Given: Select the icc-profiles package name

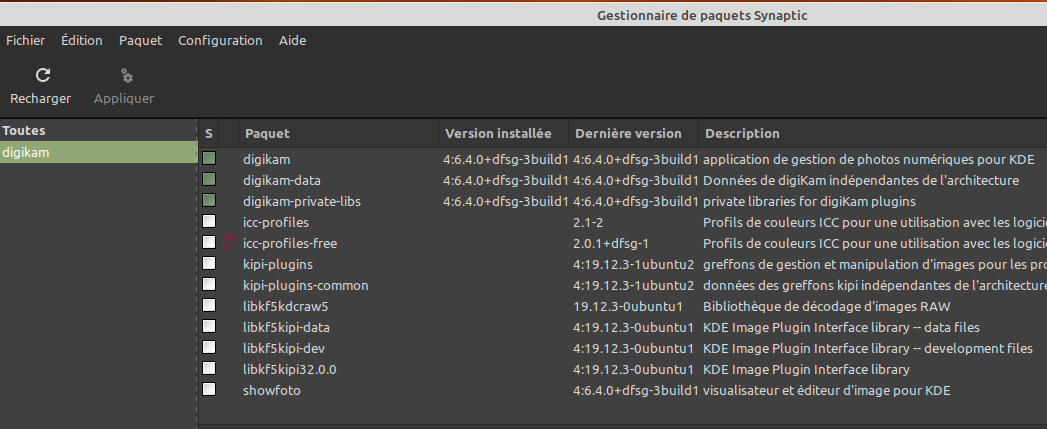Looking at the screenshot, I should coord(276,223).
